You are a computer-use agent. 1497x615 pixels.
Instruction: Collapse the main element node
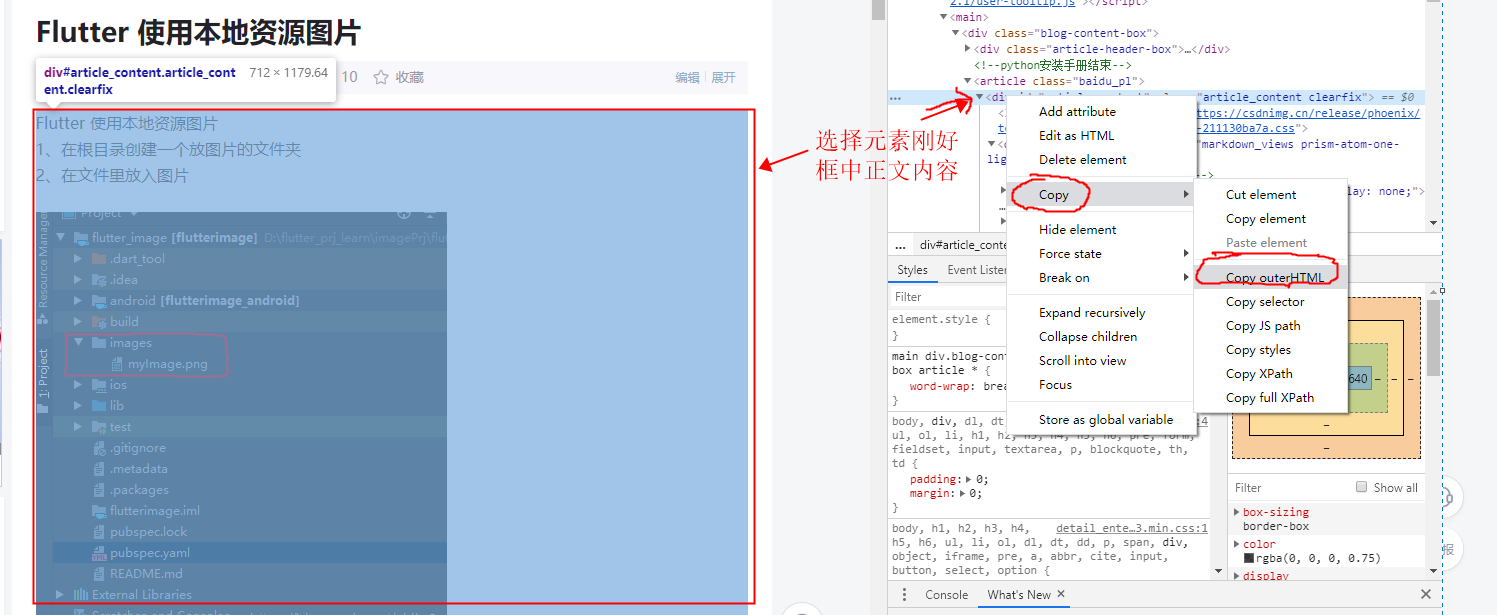pos(943,17)
